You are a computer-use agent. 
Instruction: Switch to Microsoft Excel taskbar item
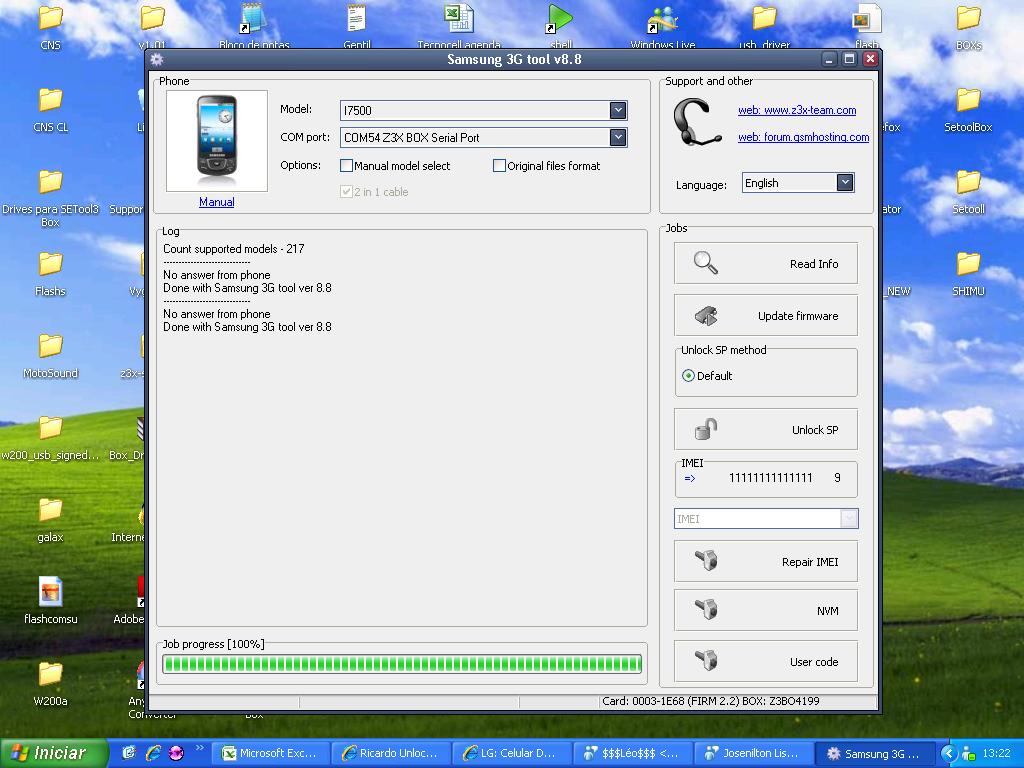272,753
